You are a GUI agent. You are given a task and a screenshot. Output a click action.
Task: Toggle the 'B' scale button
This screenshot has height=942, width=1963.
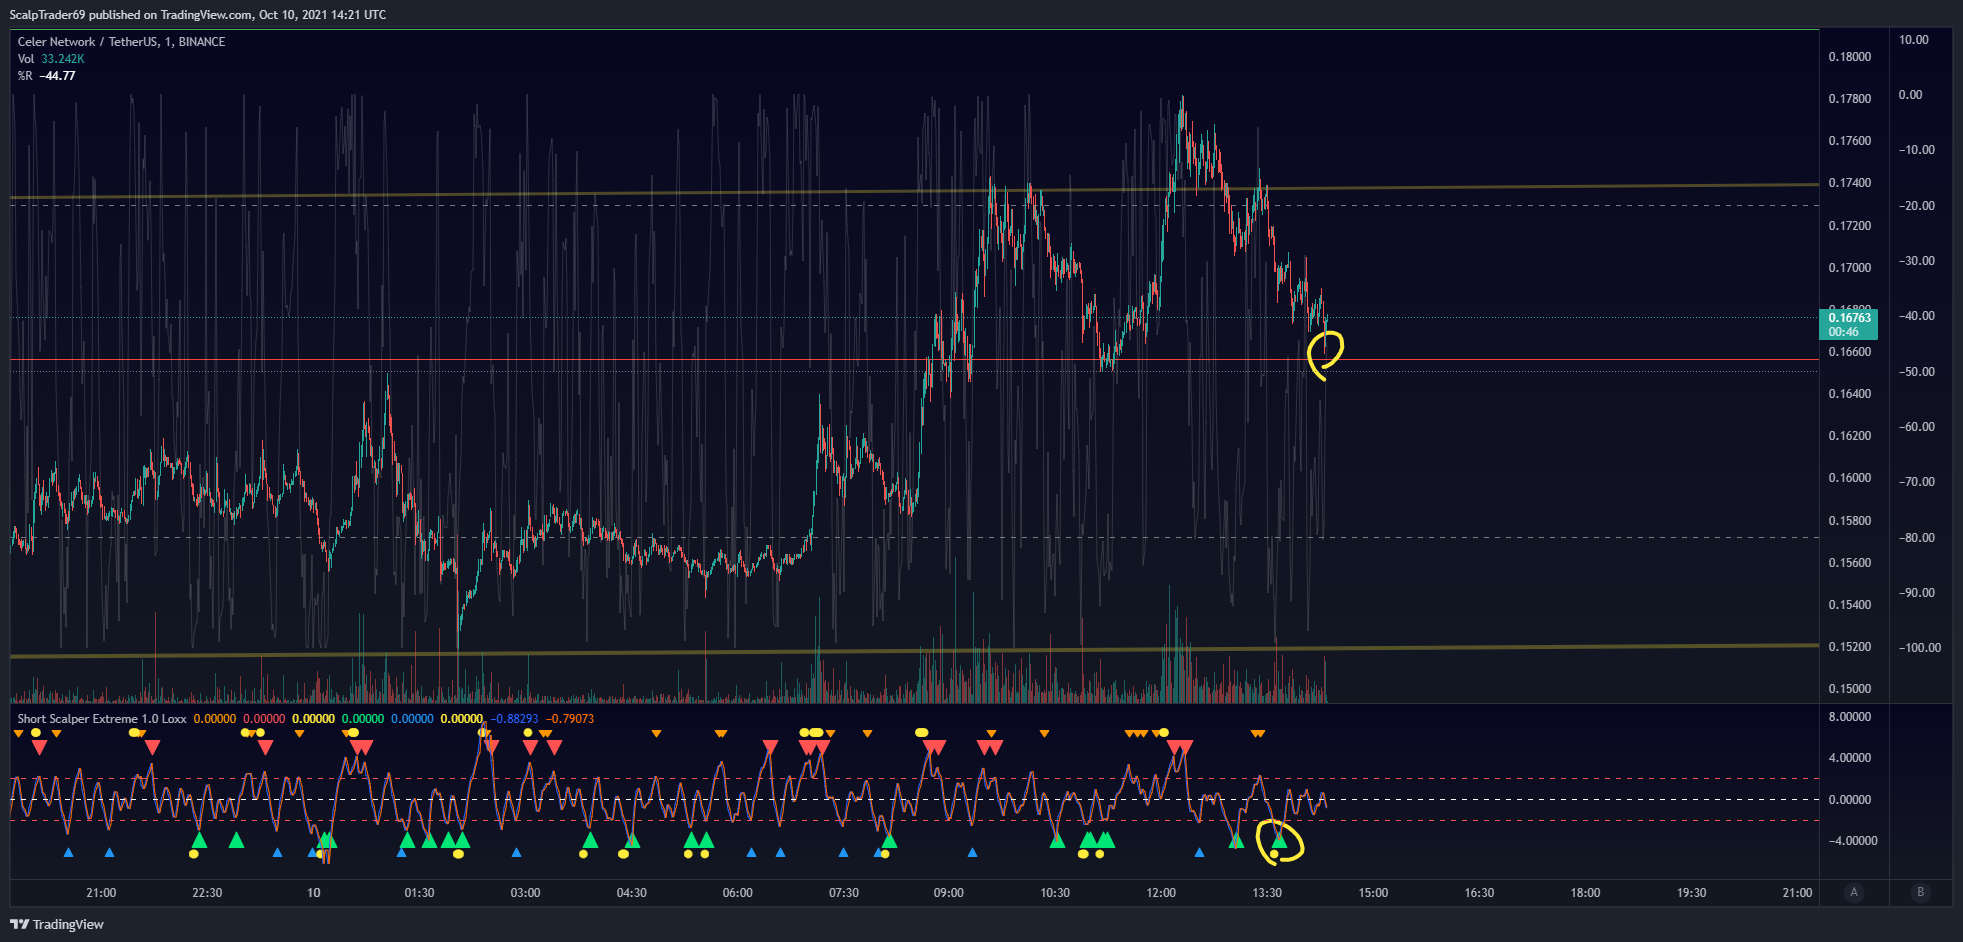click(x=1920, y=892)
